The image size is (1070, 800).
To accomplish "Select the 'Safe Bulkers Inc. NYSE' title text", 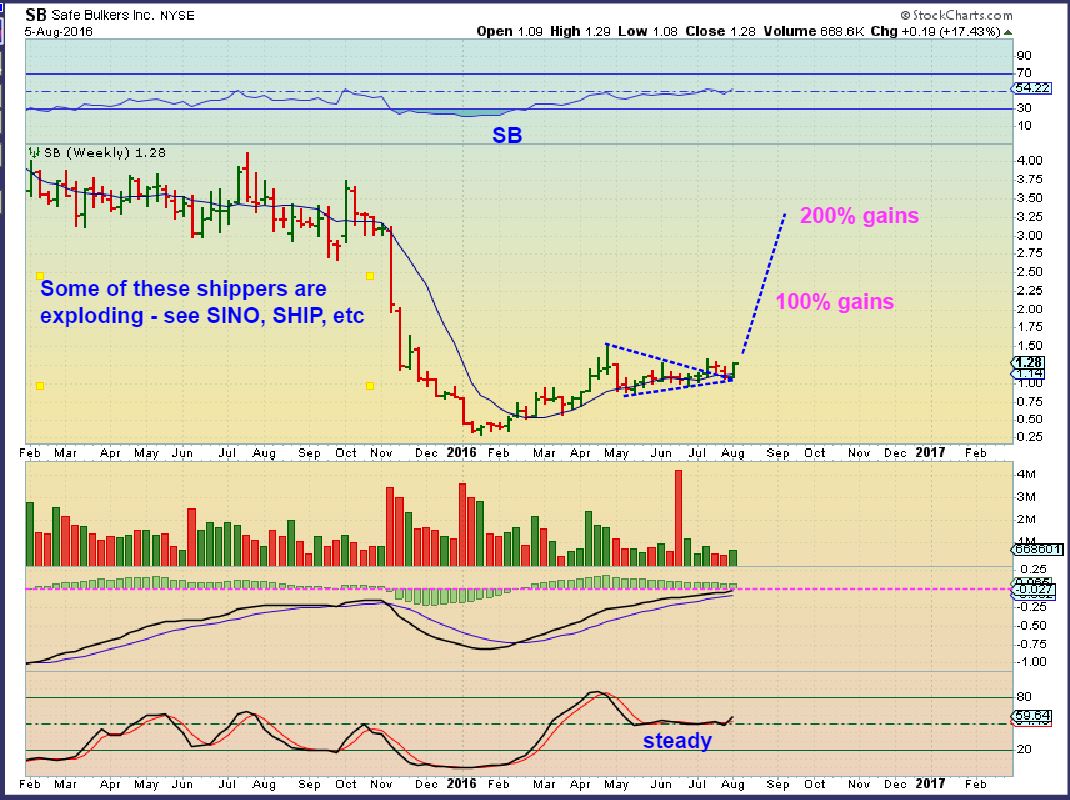I will [x=124, y=16].
